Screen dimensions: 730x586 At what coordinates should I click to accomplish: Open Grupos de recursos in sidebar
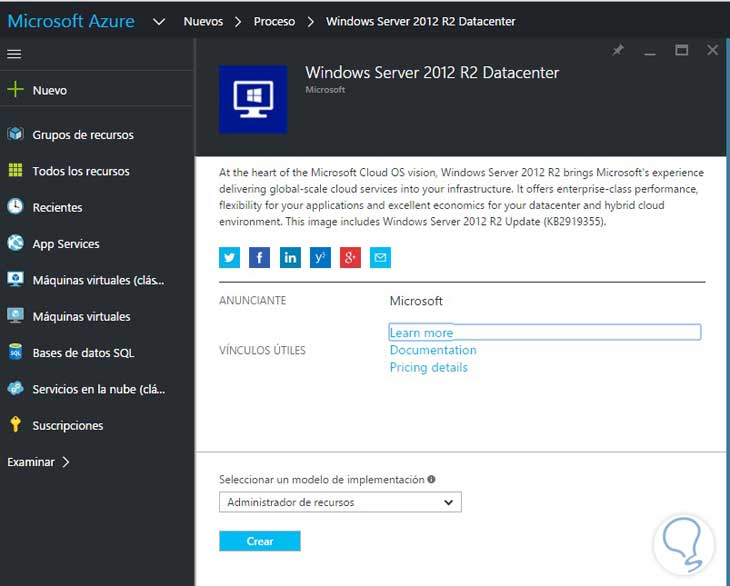tap(82, 135)
